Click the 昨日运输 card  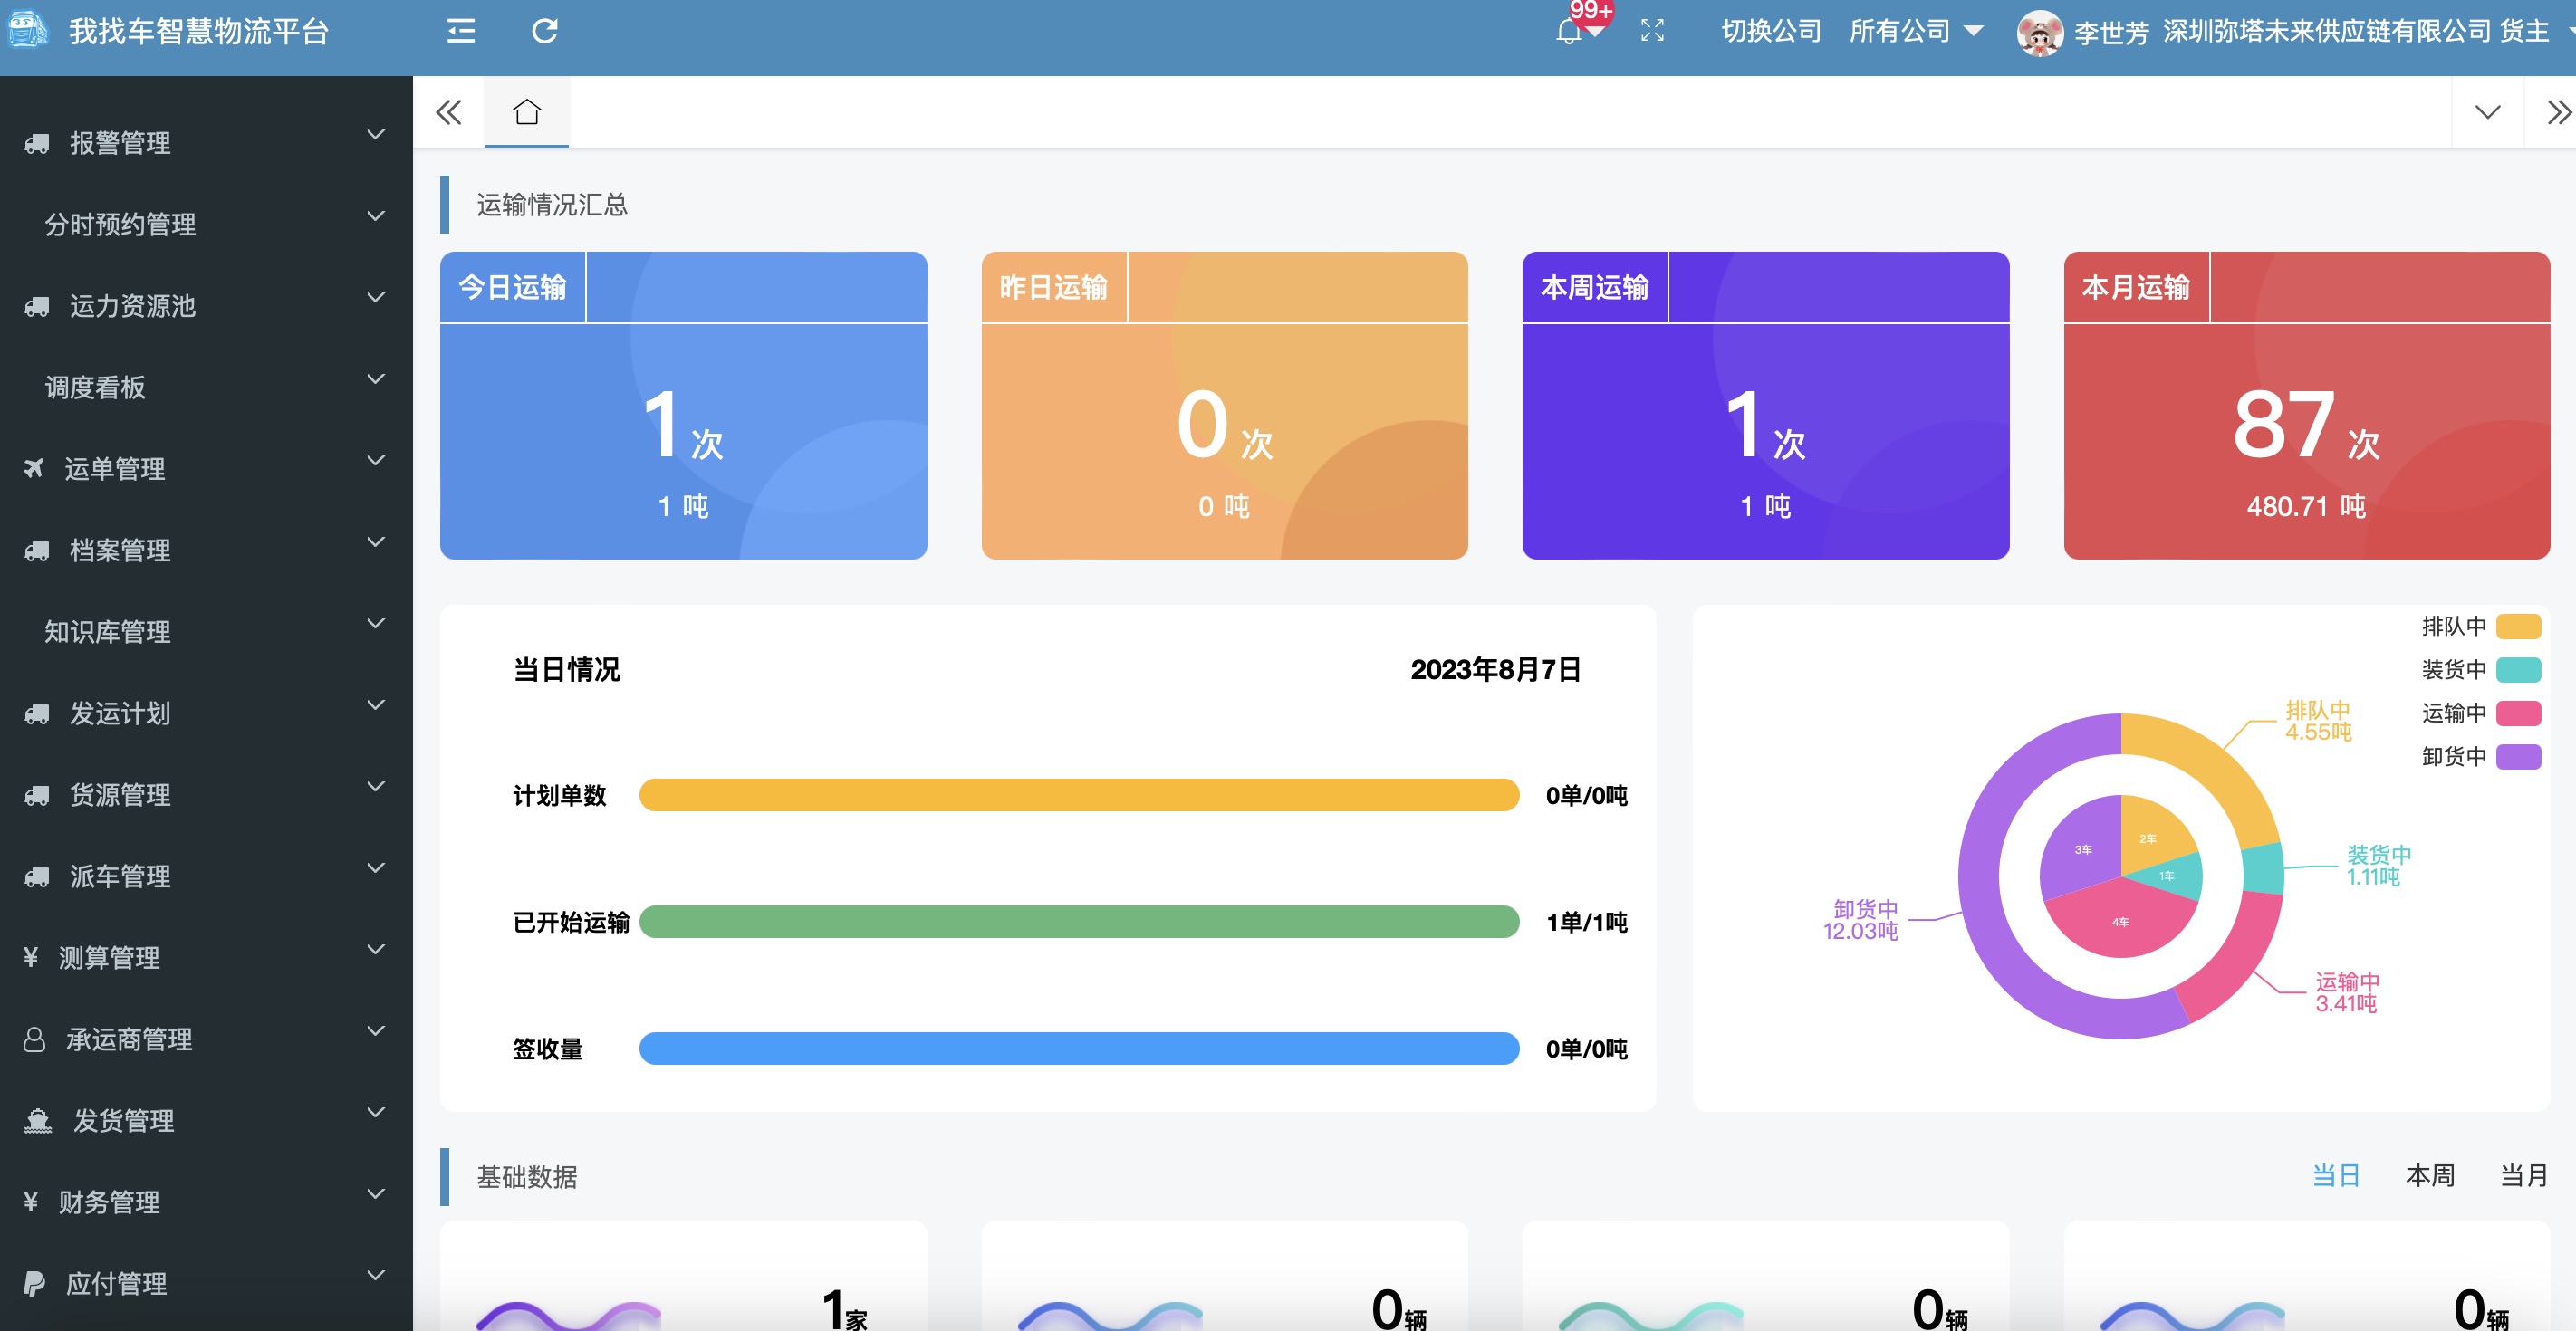(1224, 405)
